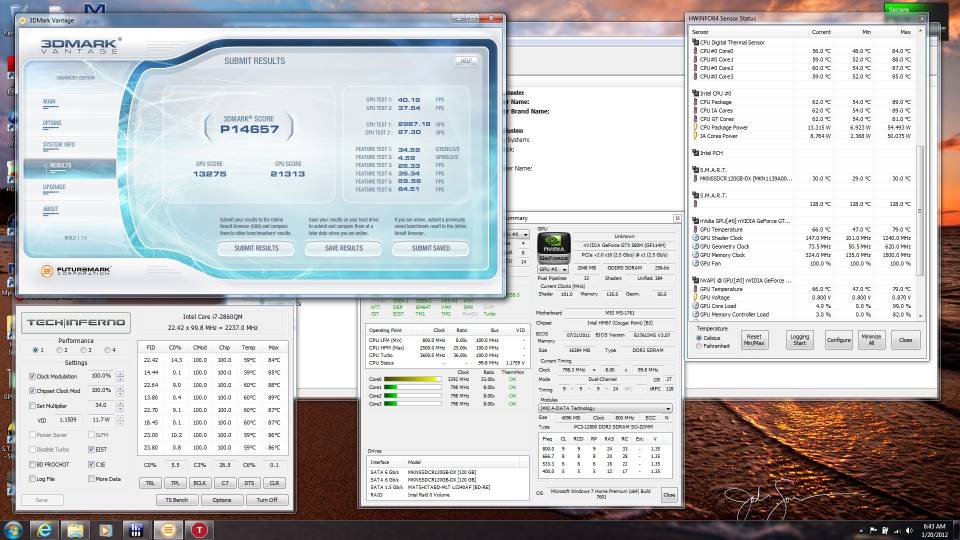Open SYSTEM INFO in 3DMark sidebar
960x540 pixels.
59,145
